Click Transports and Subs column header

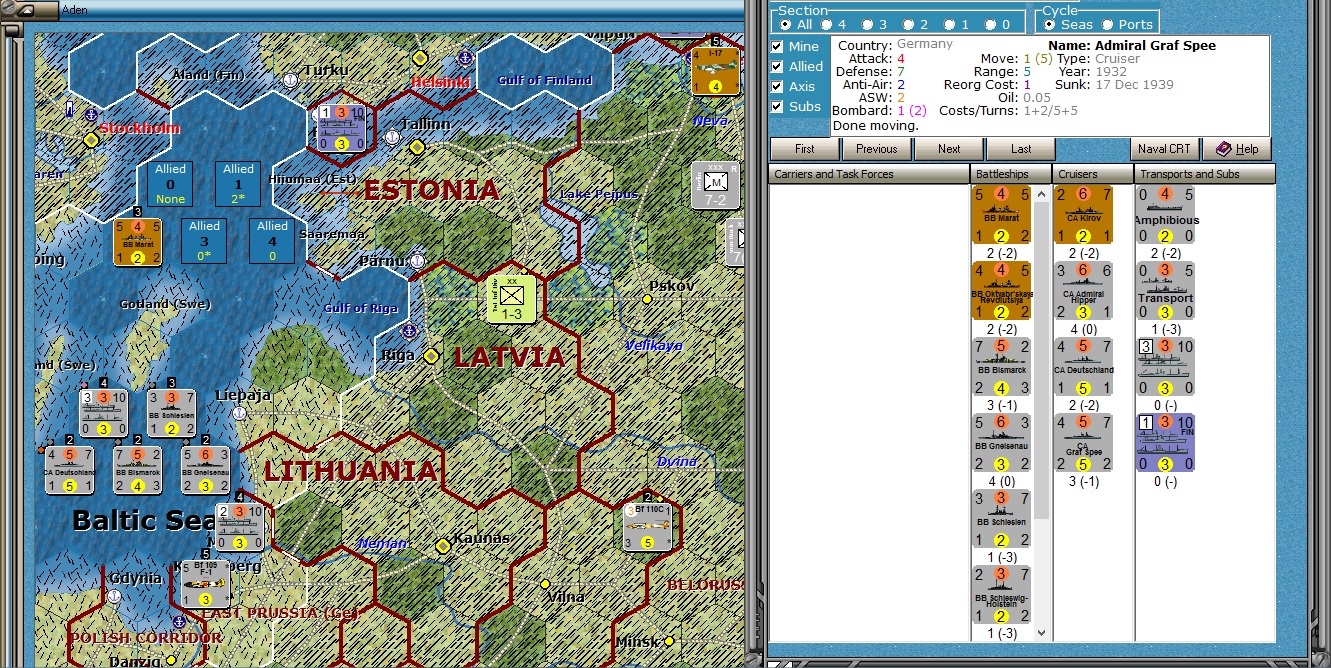pyautogui.click(x=1205, y=174)
